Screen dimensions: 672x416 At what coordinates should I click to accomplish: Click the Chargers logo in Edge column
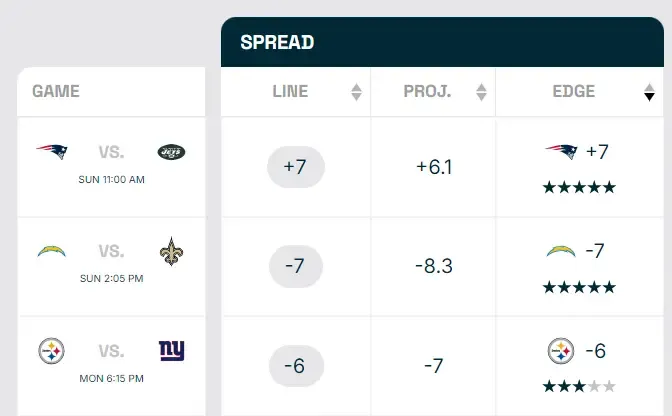pyautogui.click(x=562, y=251)
